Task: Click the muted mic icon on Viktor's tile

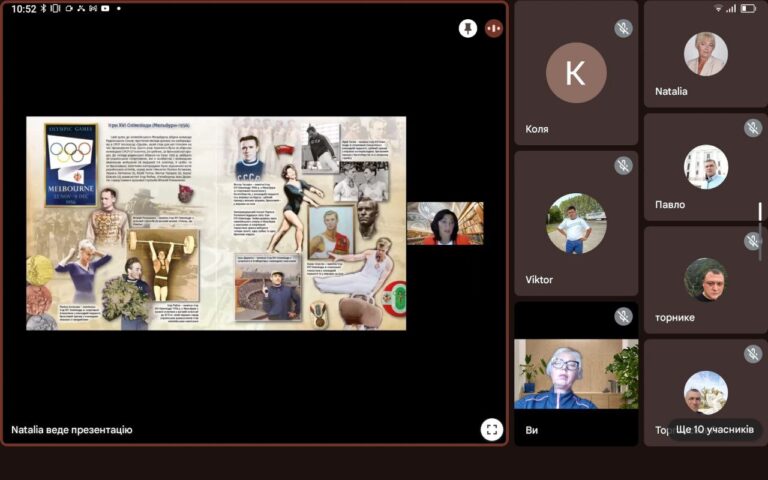Action: (x=623, y=166)
